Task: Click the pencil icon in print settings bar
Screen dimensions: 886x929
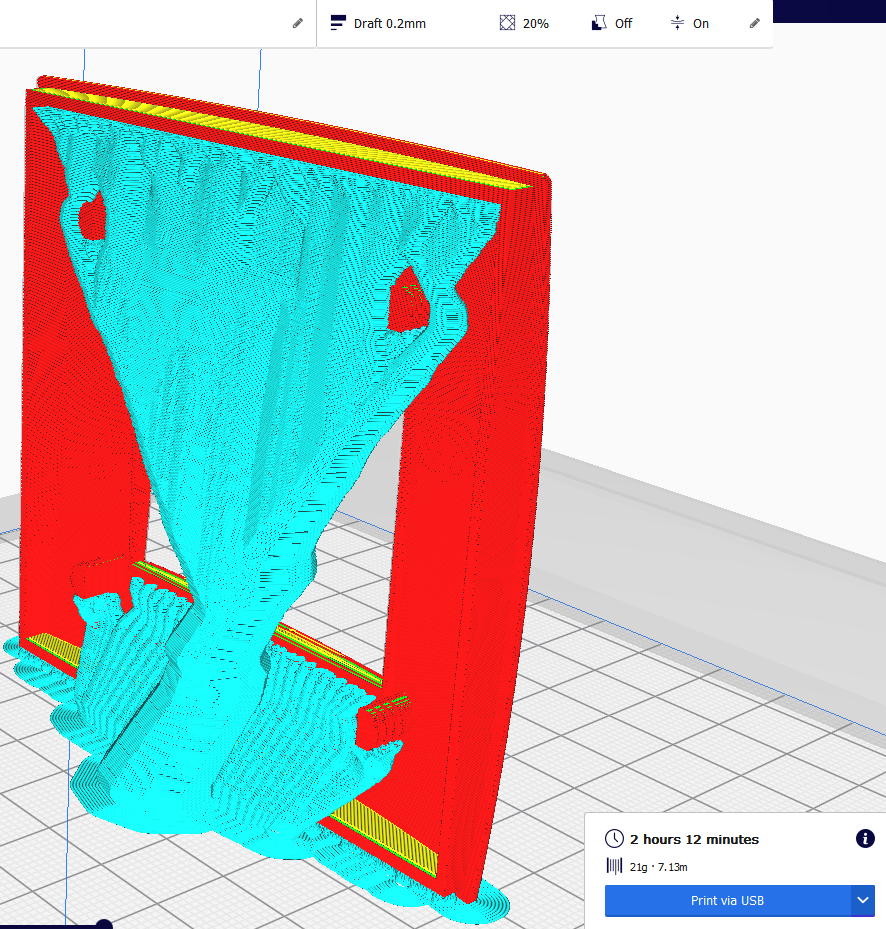Action: pyautogui.click(x=754, y=23)
